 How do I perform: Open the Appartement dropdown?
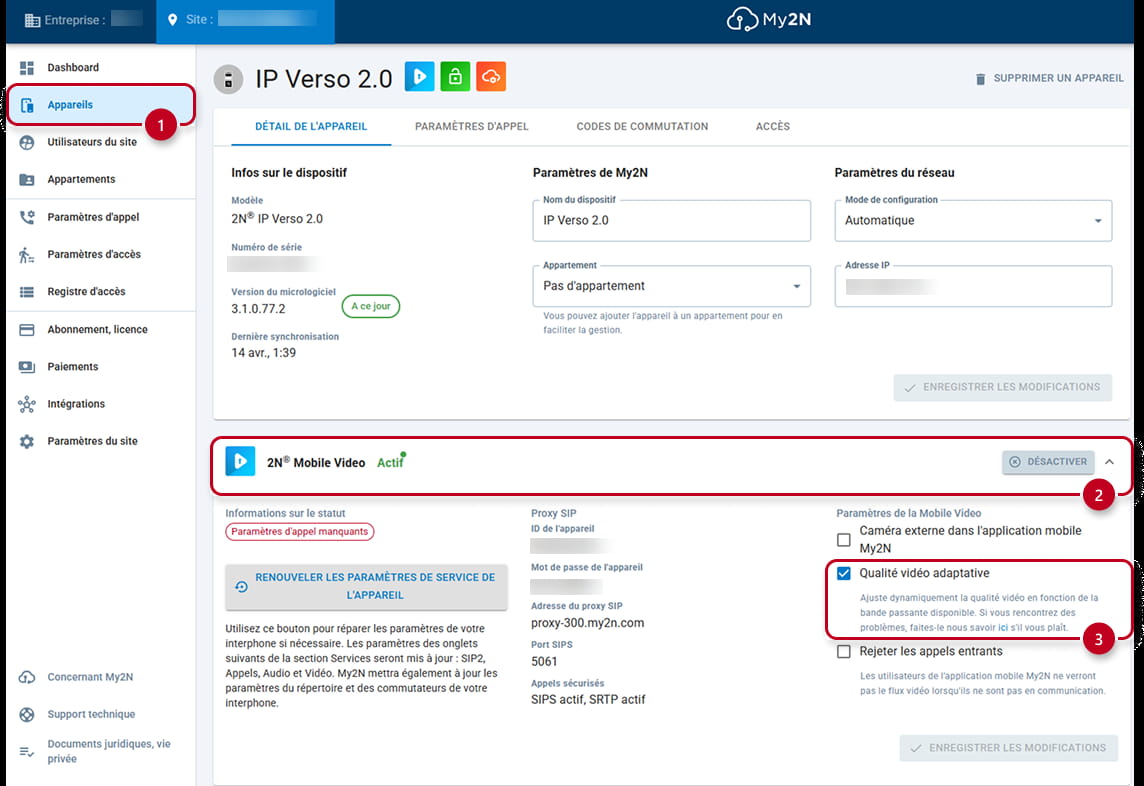672,286
